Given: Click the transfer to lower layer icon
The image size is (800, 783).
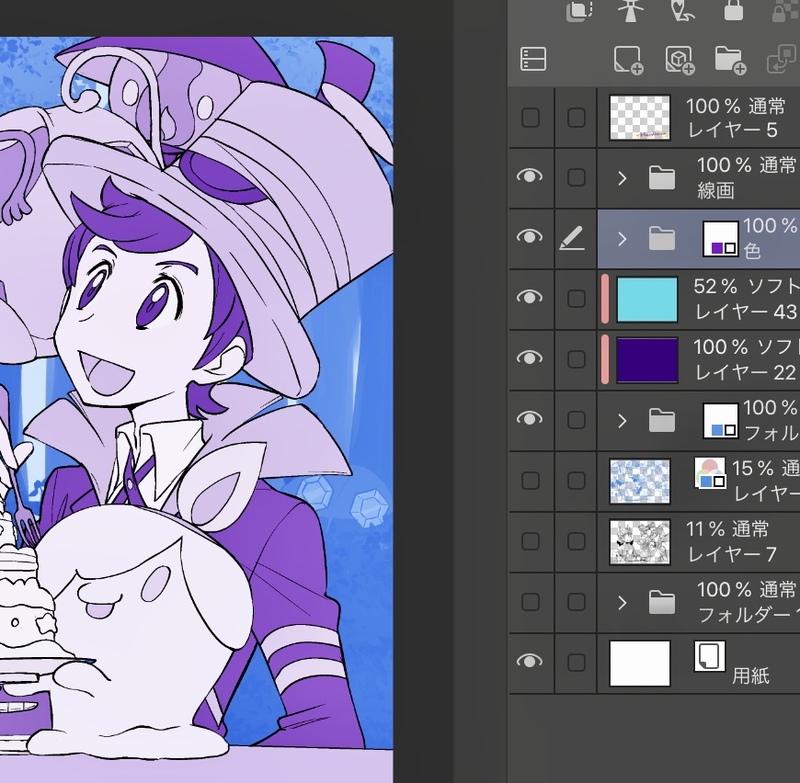Looking at the screenshot, I should click(783, 59).
